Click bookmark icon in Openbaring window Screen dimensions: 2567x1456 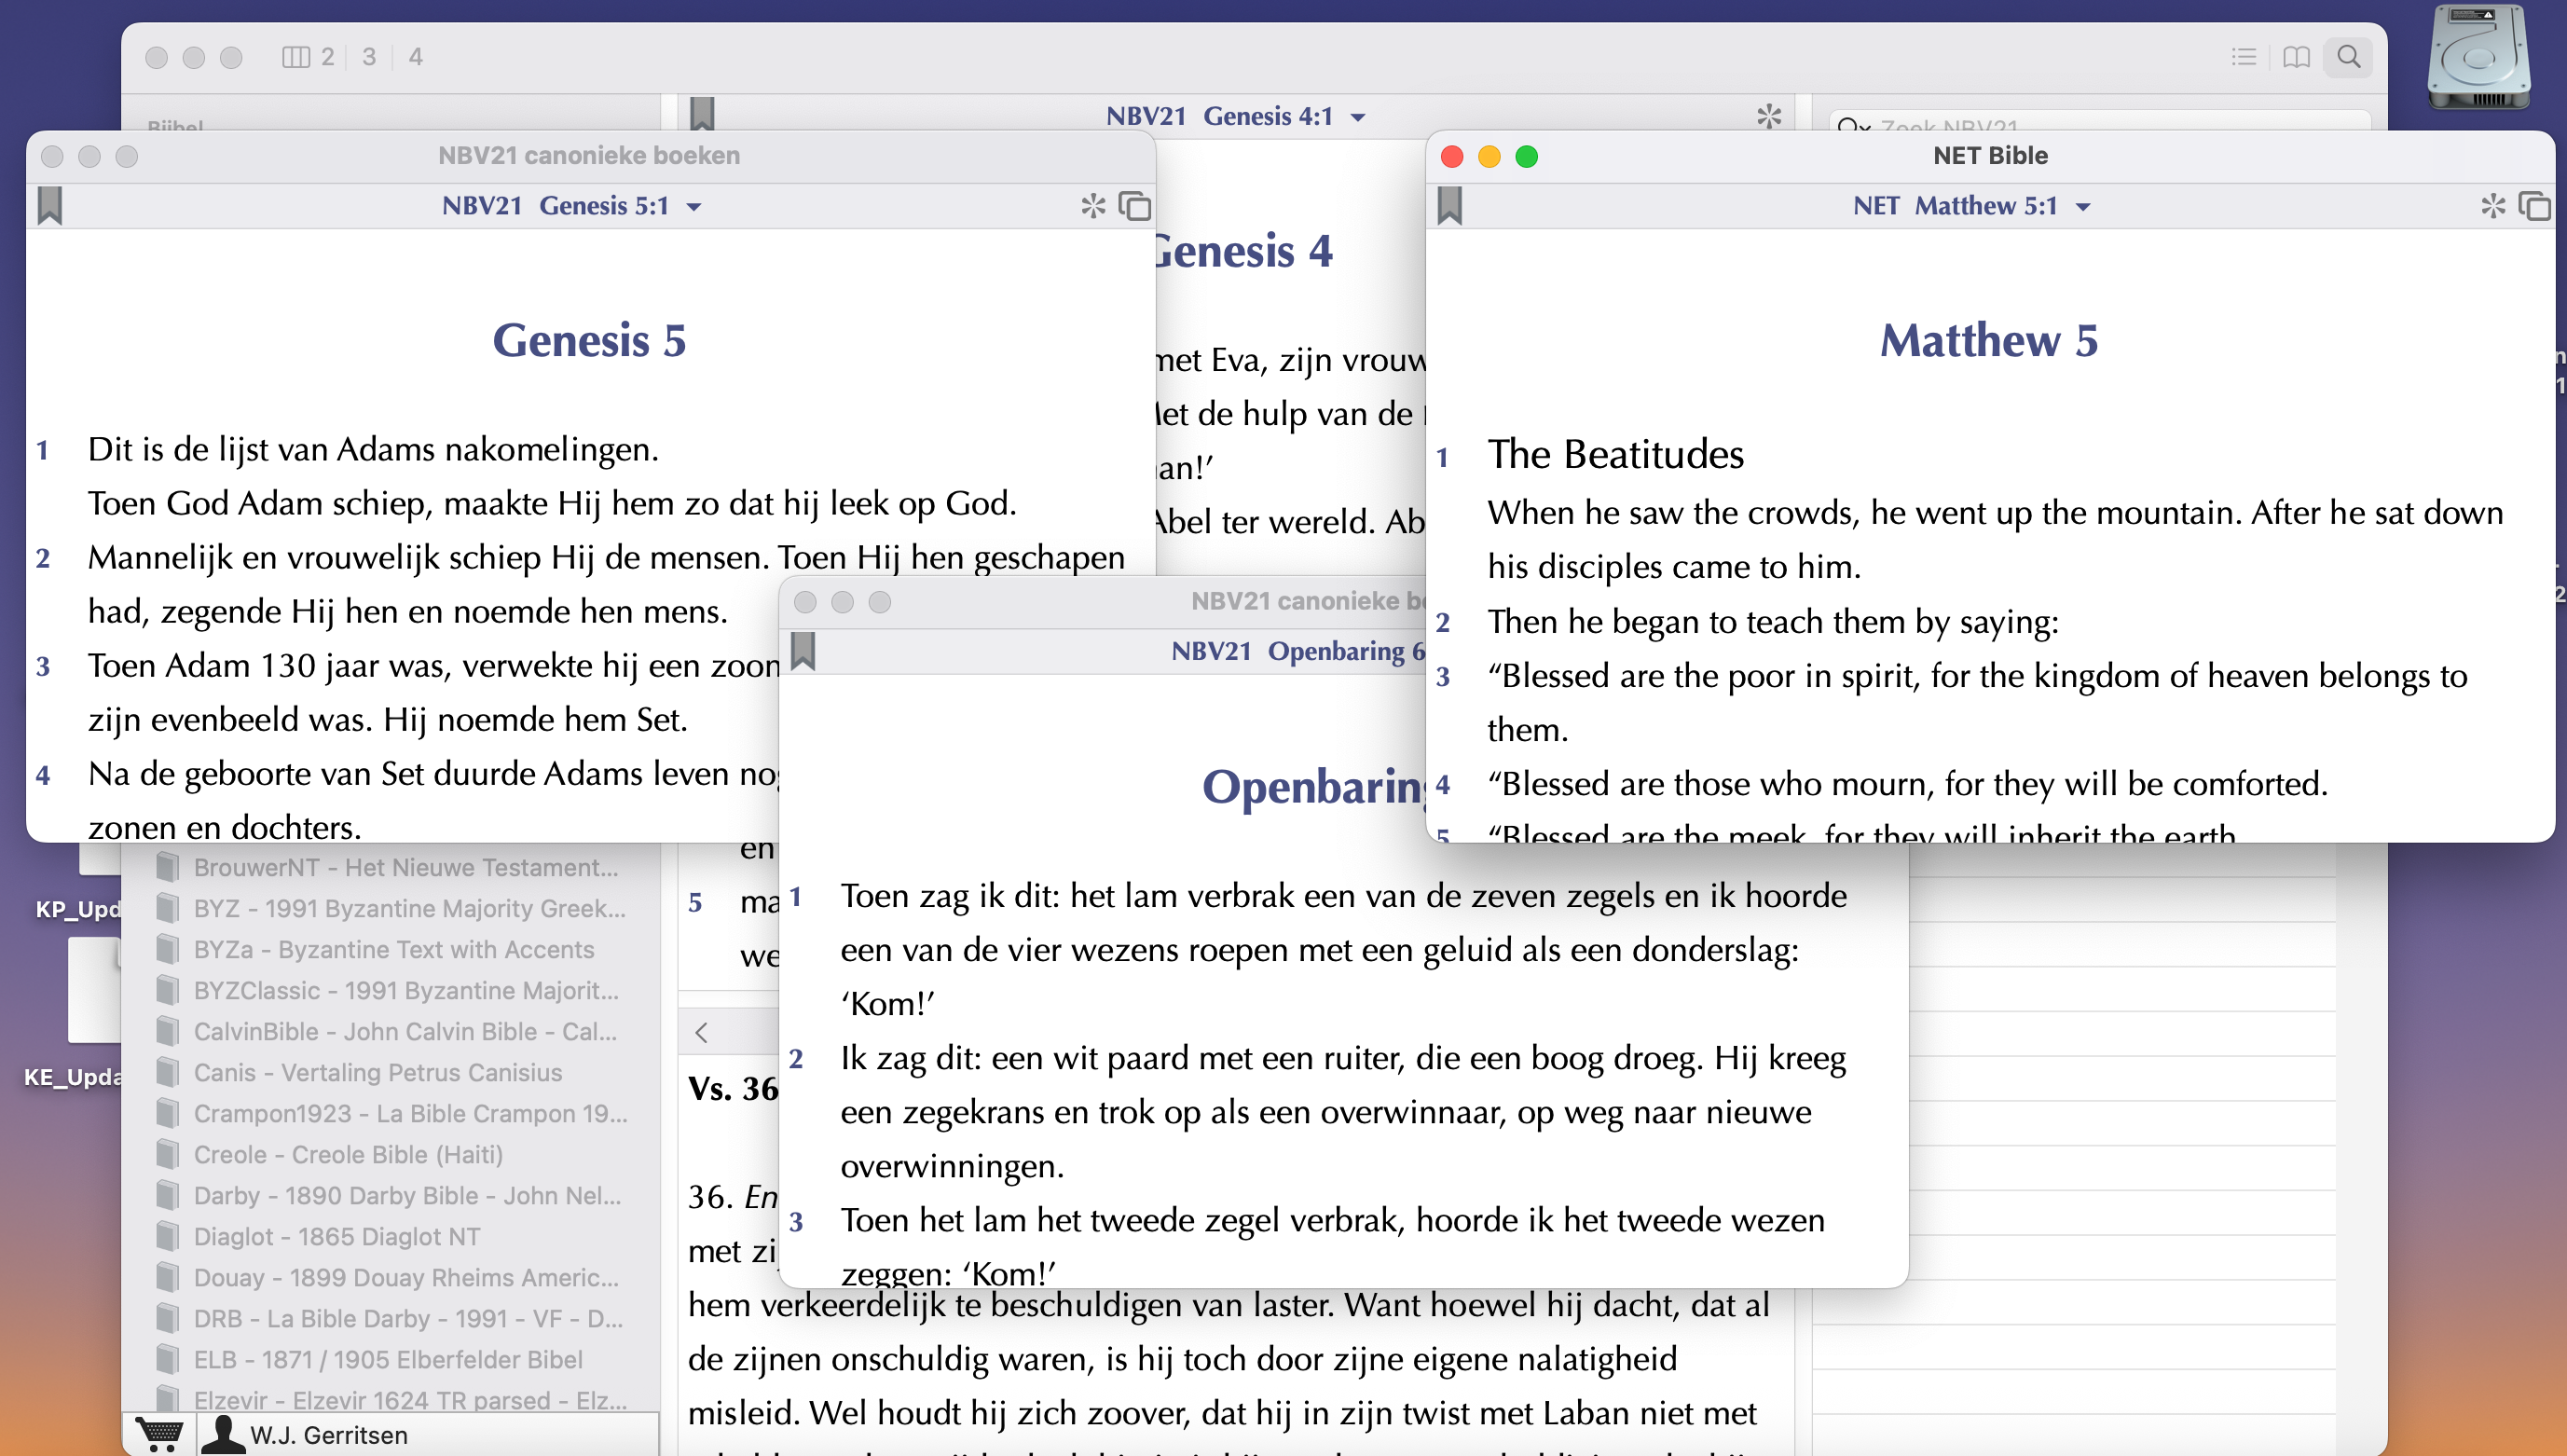(x=803, y=651)
